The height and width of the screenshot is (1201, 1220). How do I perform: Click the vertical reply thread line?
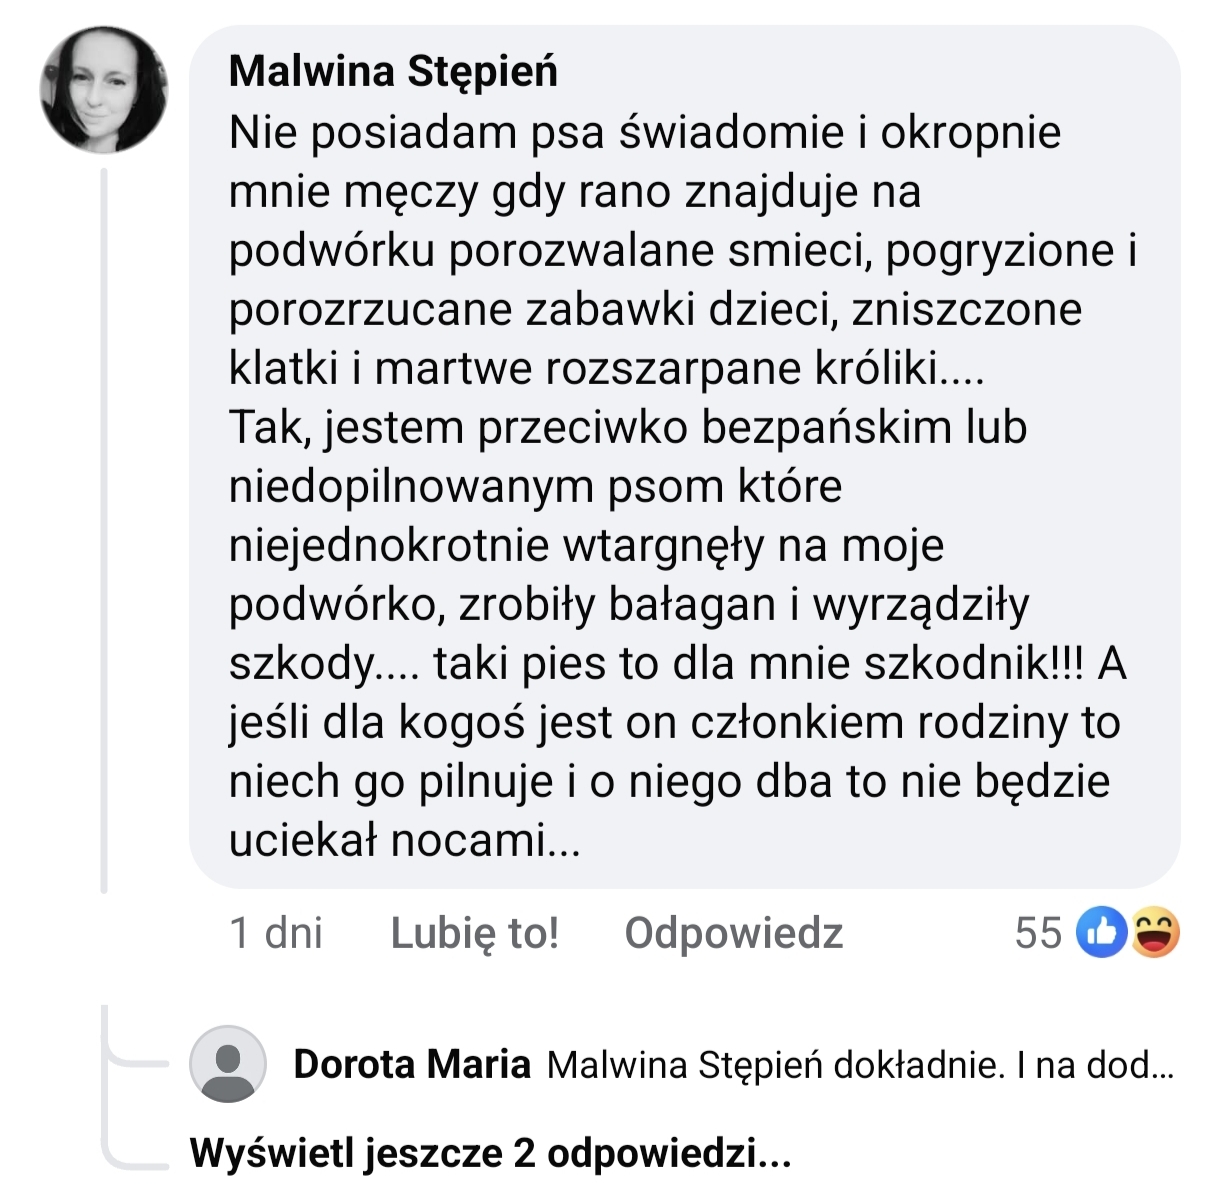click(104, 530)
